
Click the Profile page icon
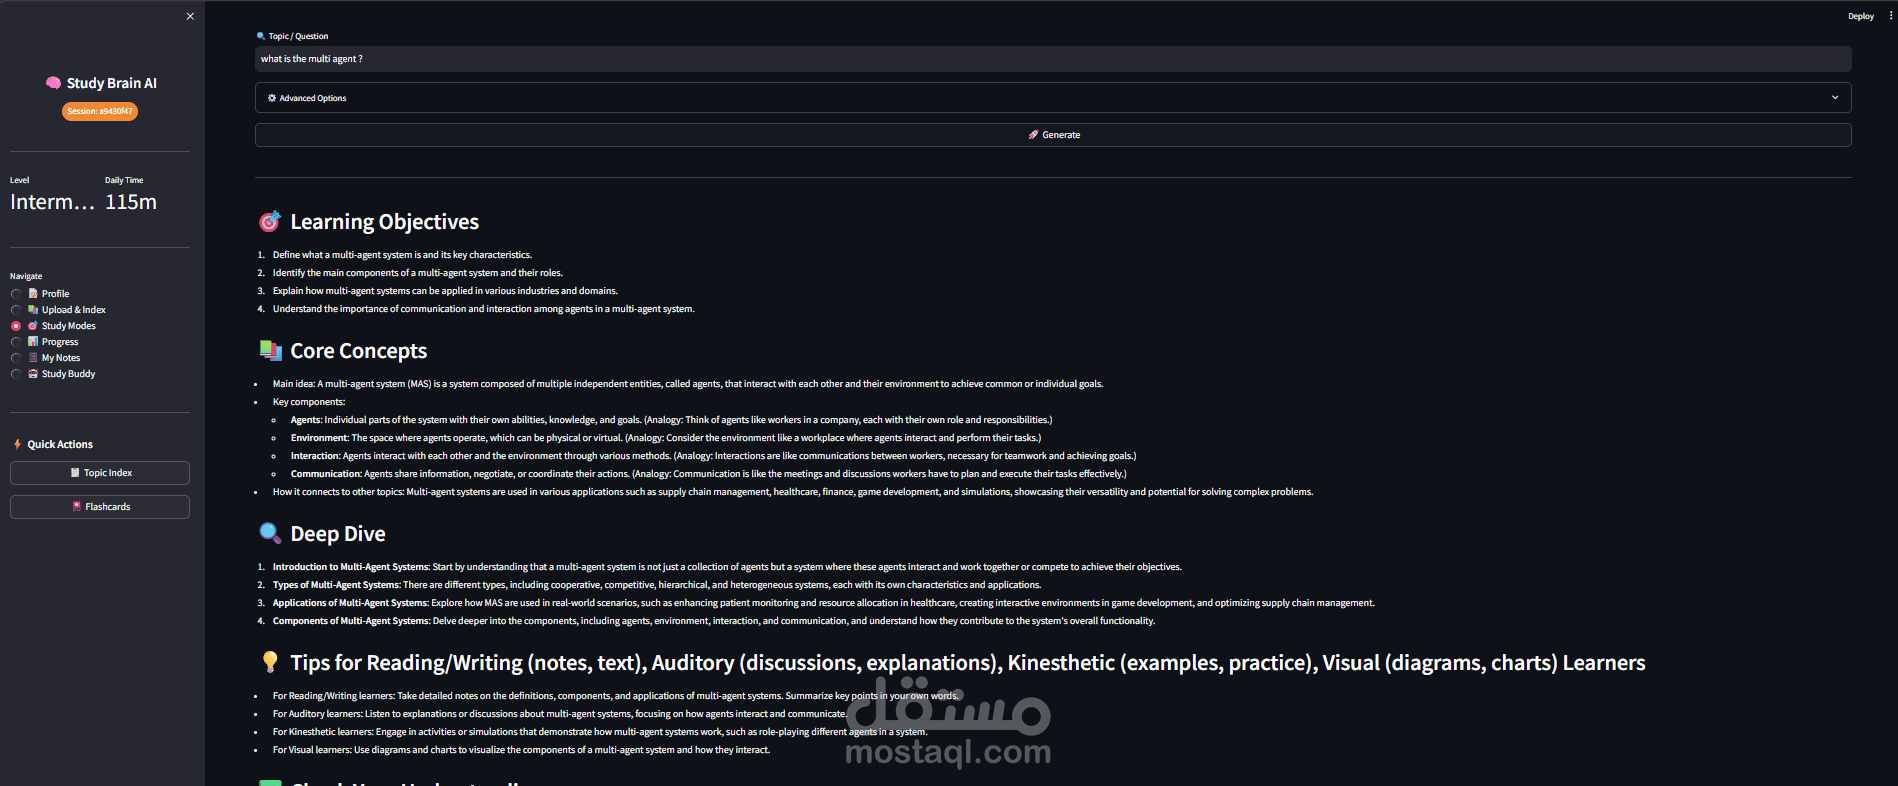tap(33, 293)
